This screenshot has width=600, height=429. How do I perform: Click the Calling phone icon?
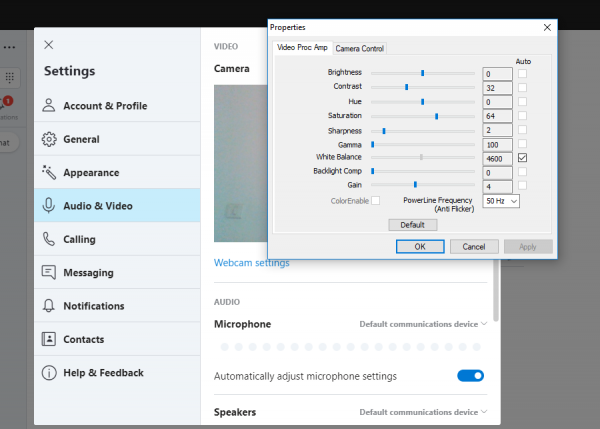(x=49, y=239)
